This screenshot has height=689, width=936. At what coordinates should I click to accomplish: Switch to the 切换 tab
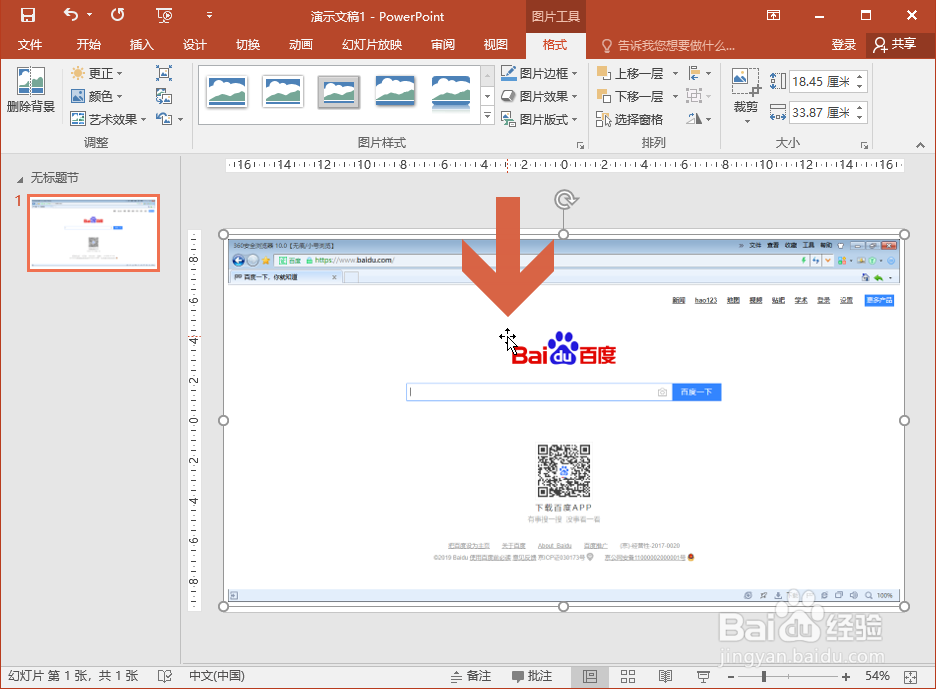tap(248, 45)
